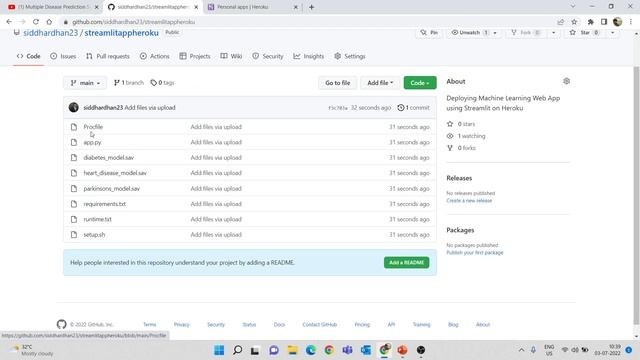The width and height of the screenshot is (640, 360).
Task: Select the Code tab
Action: (x=29, y=56)
